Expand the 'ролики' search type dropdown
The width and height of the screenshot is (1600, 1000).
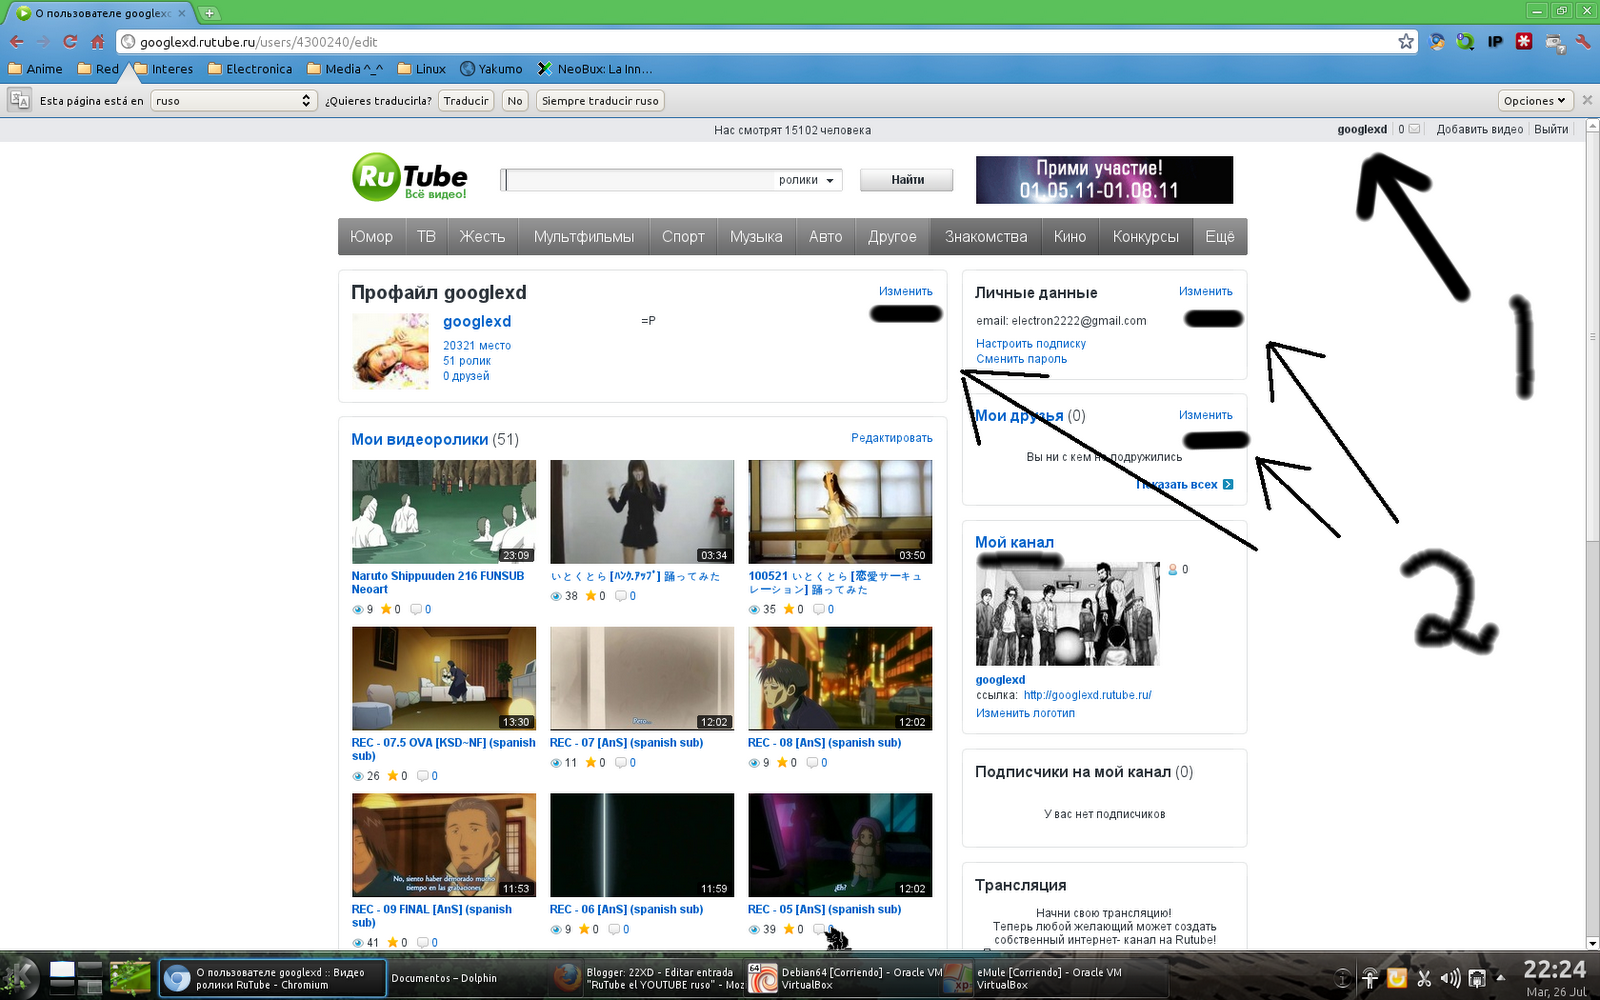pos(804,180)
